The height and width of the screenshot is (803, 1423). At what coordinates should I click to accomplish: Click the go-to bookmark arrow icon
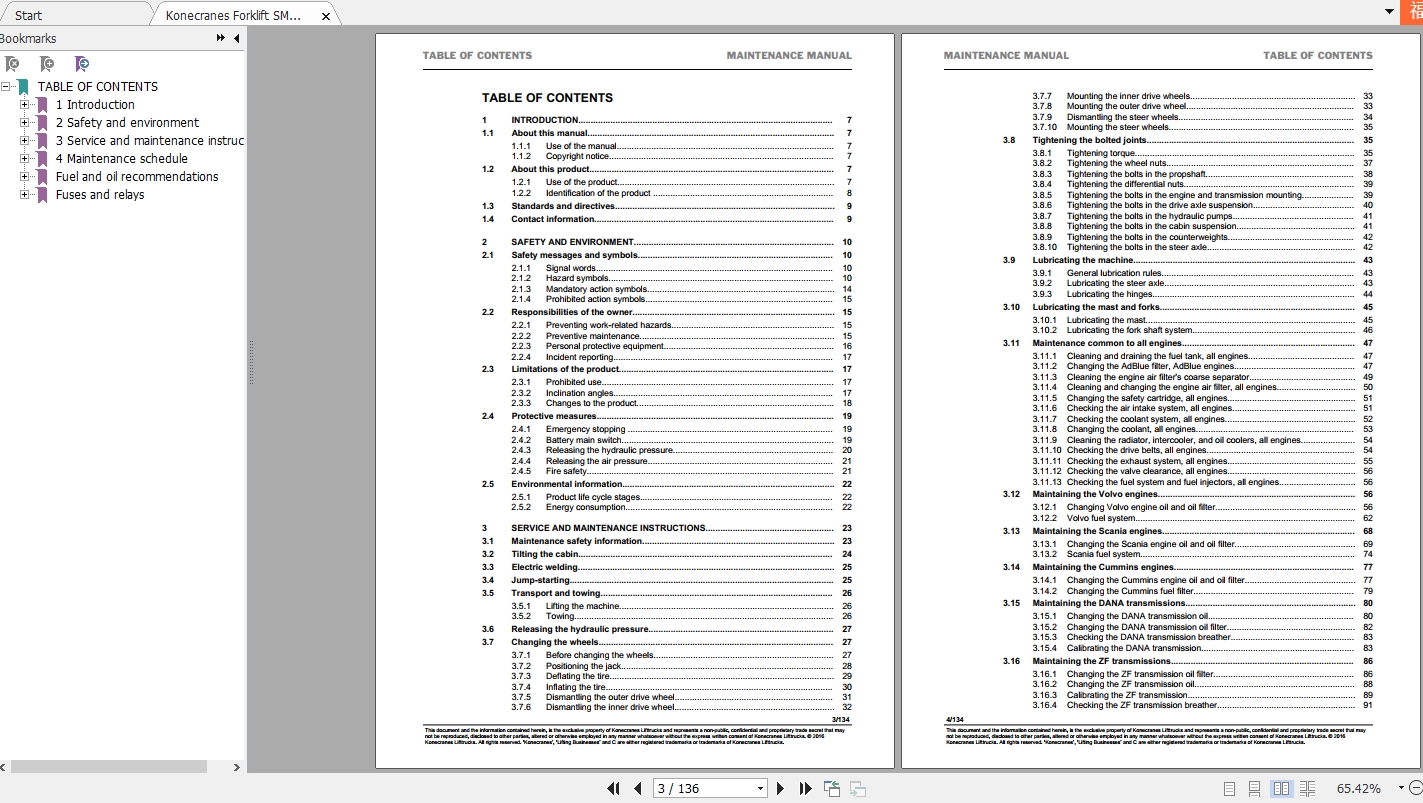(x=83, y=64)
